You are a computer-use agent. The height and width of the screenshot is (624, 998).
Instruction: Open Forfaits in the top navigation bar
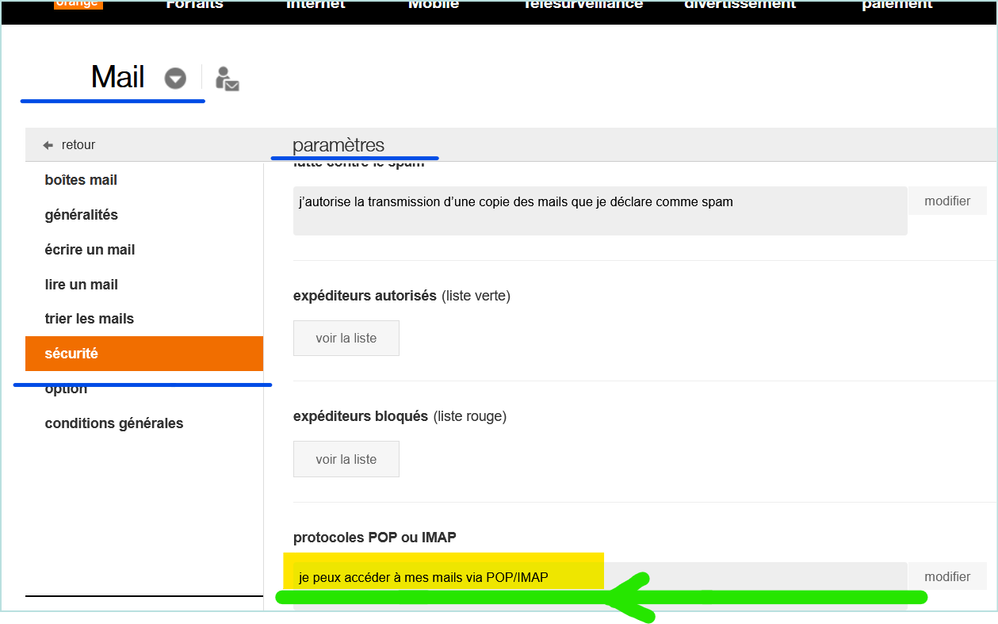click(x=195, y=5)
